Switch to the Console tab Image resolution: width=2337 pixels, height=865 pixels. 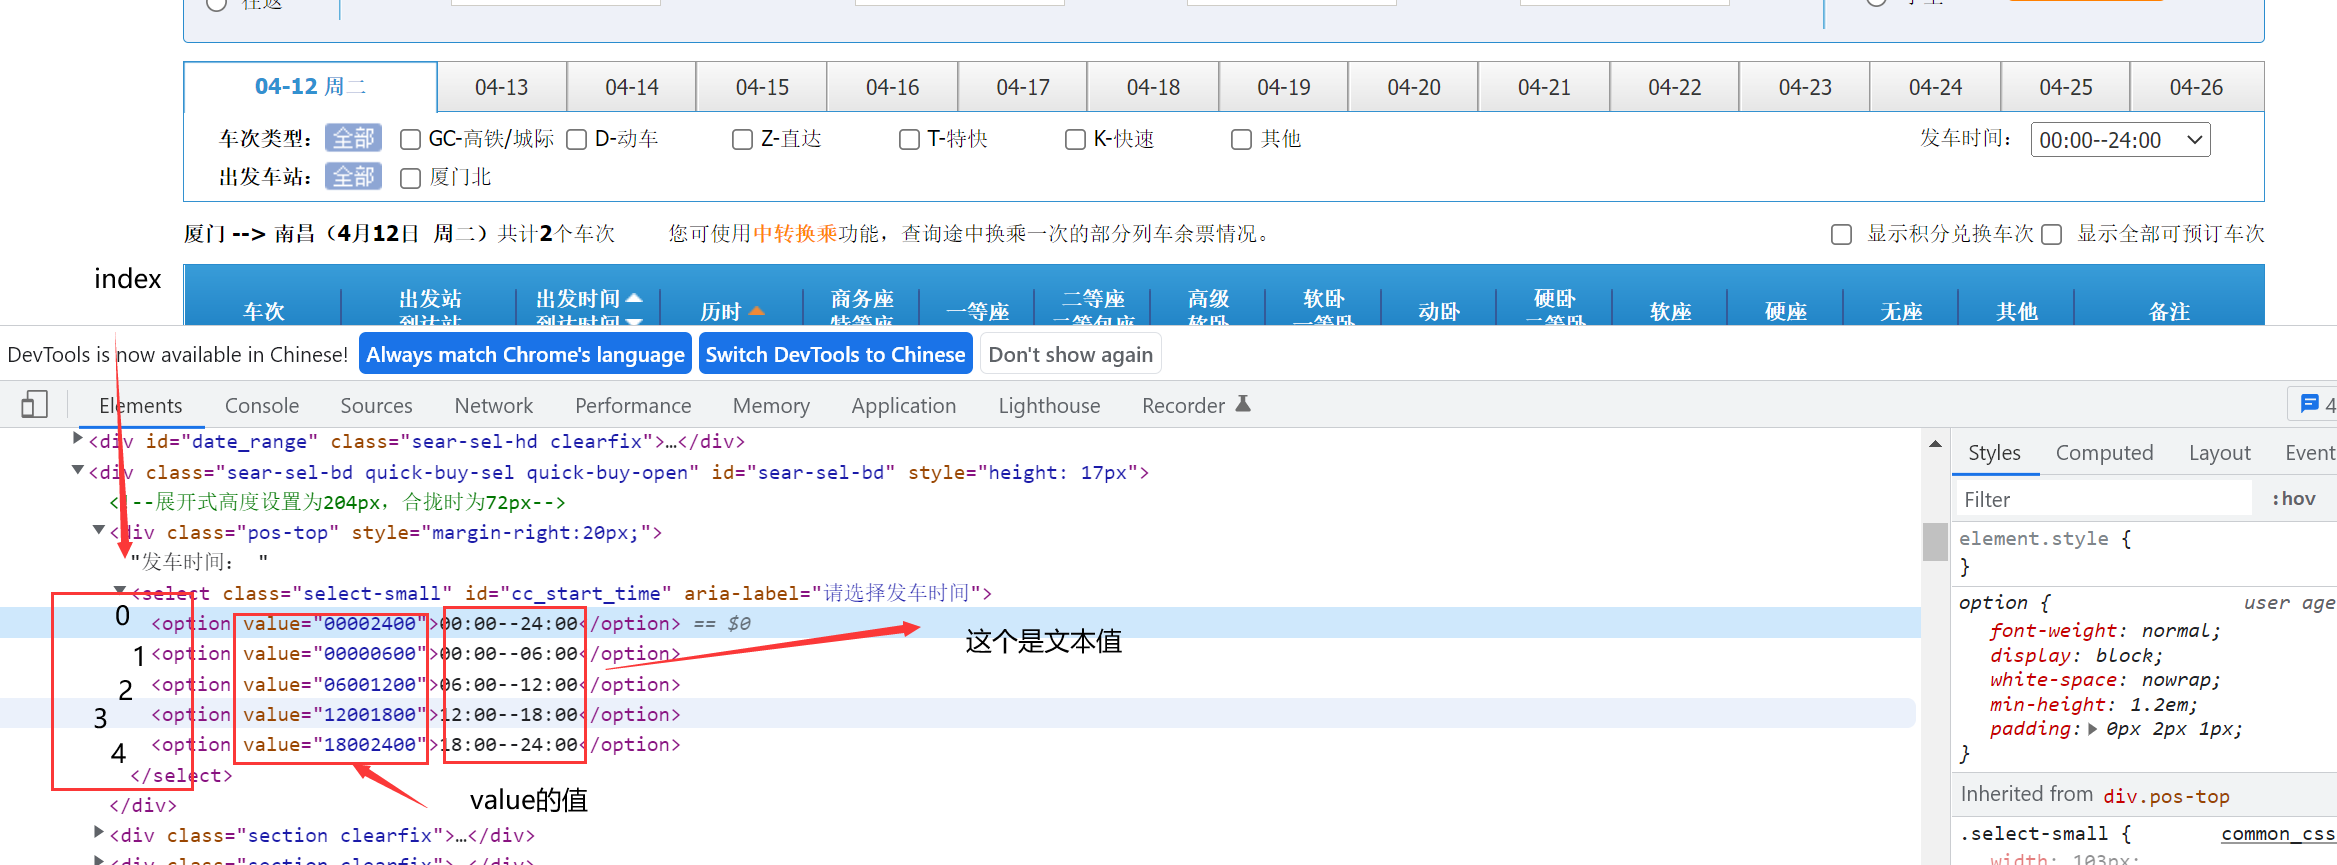pyautogui.click(x=262, y=405)
